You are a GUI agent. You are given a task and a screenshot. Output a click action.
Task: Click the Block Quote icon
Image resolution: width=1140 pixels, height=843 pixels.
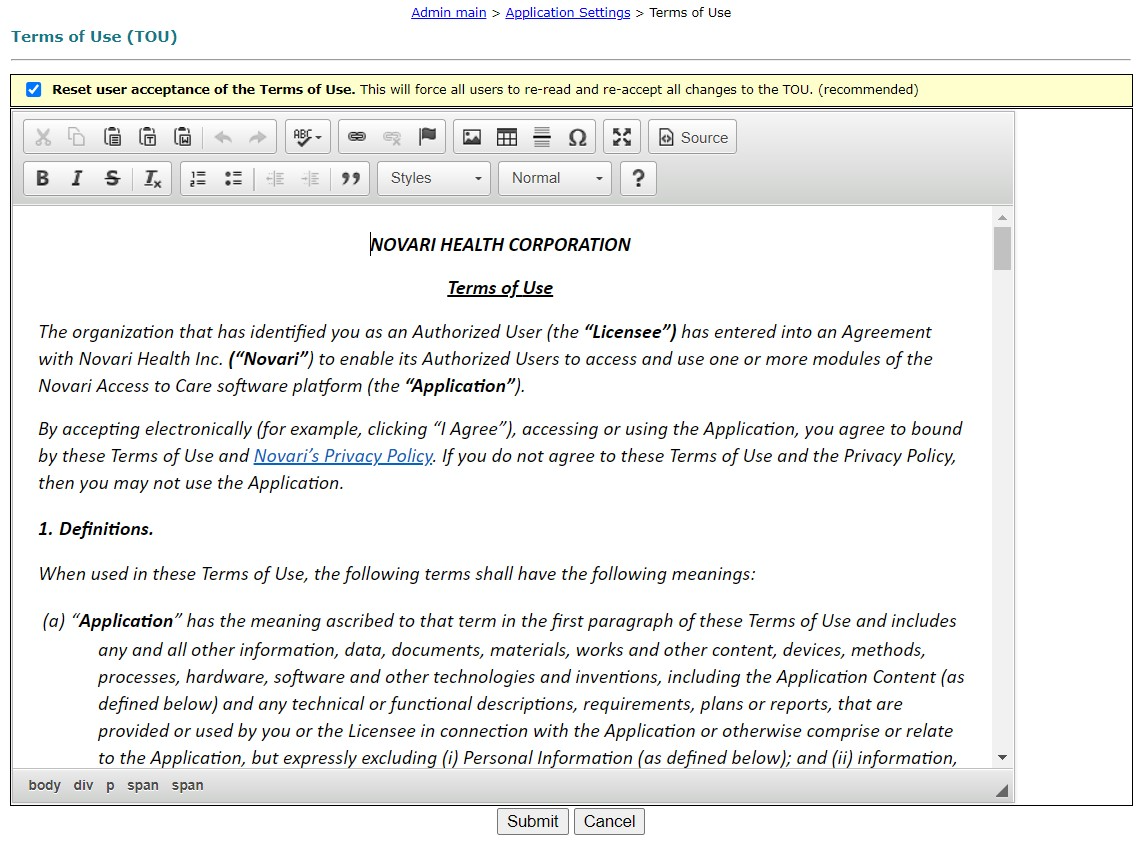(x=351, y=178)
